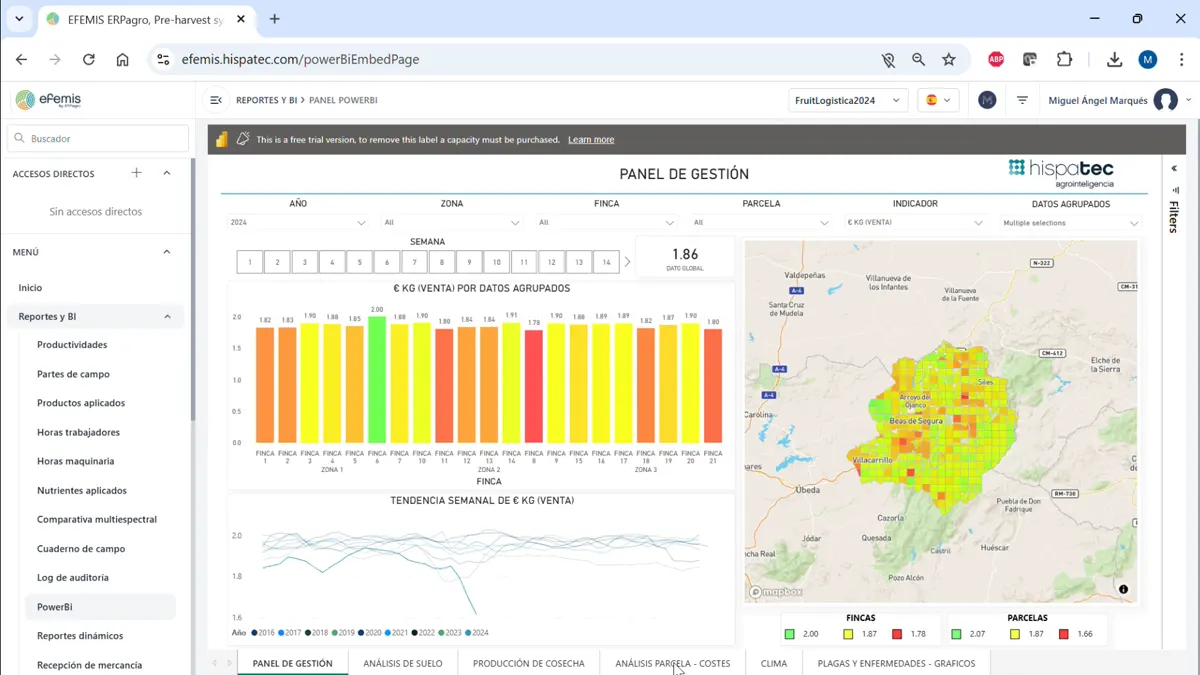Screen dimensions: 1200x675
Task: Add a direct access with plus icon
Action: (137, 173)
